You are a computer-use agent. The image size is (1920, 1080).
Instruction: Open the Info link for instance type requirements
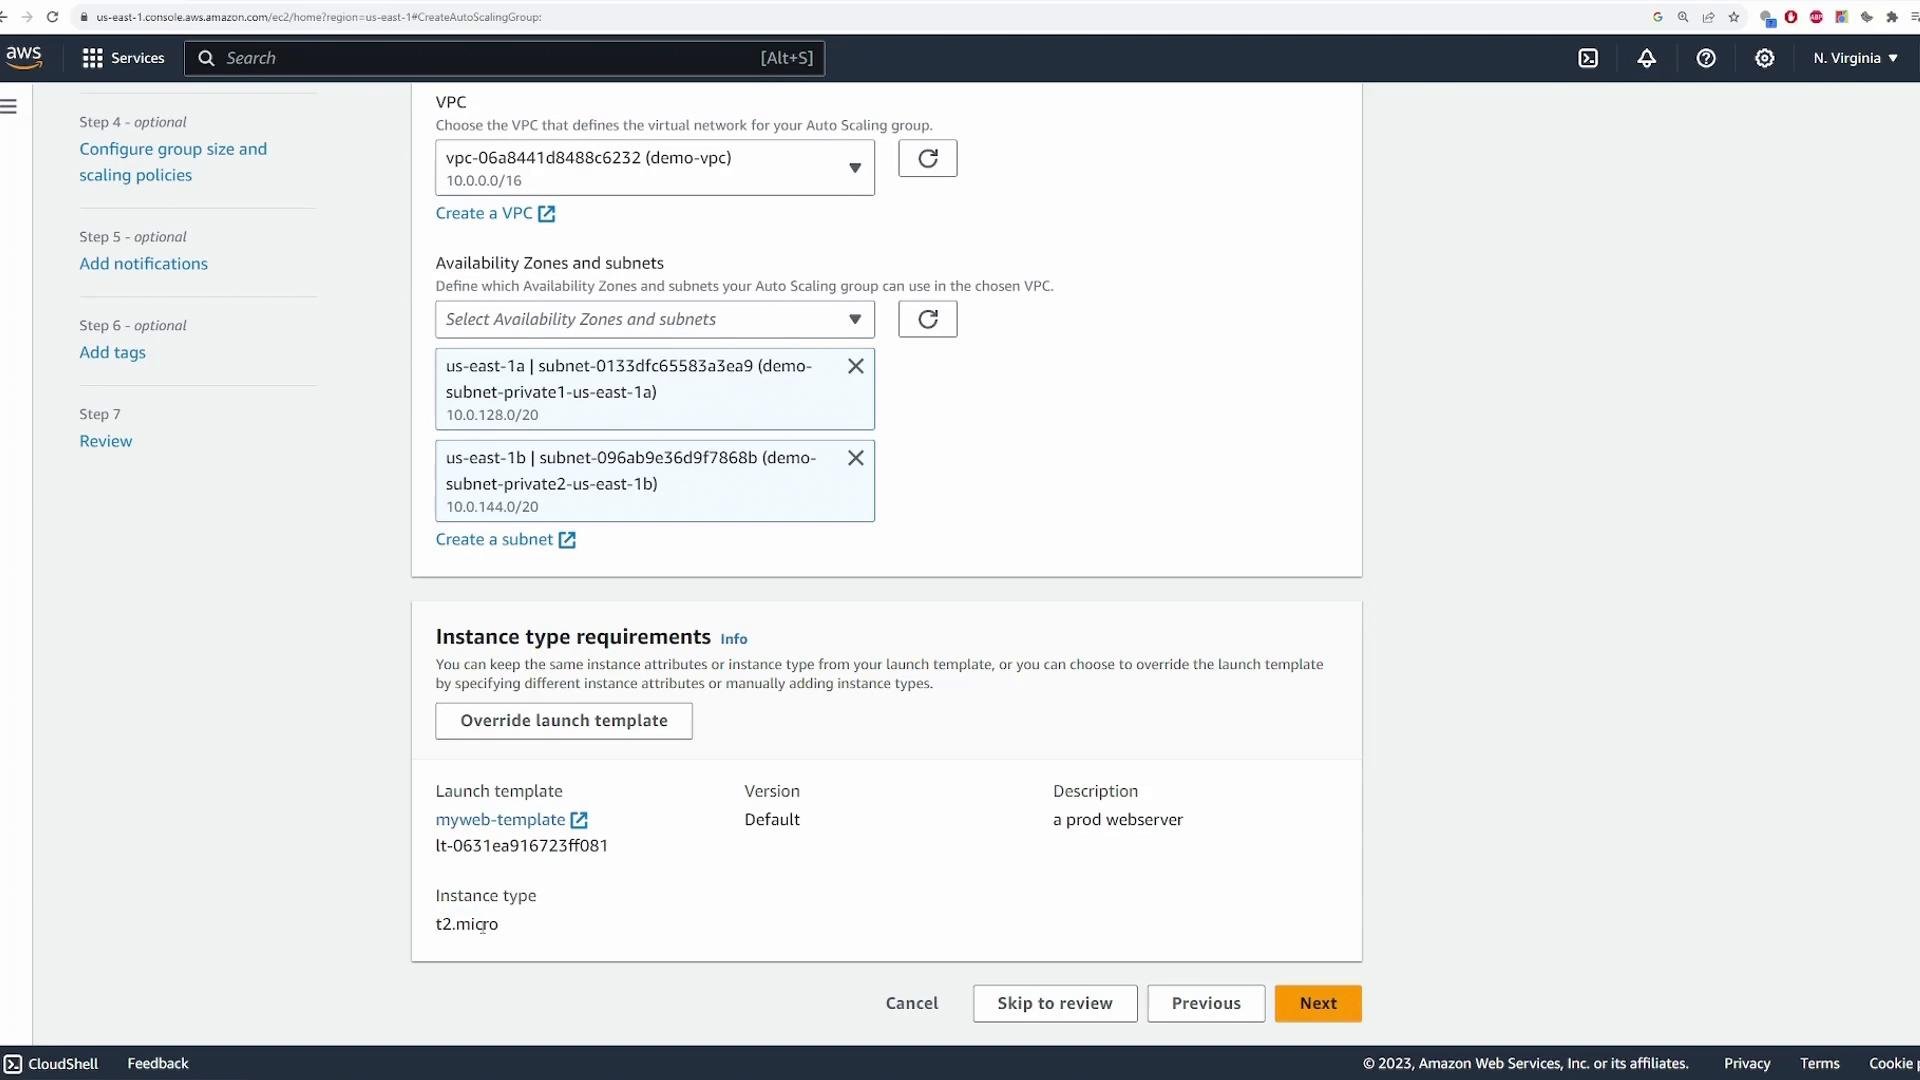[734, 639]
